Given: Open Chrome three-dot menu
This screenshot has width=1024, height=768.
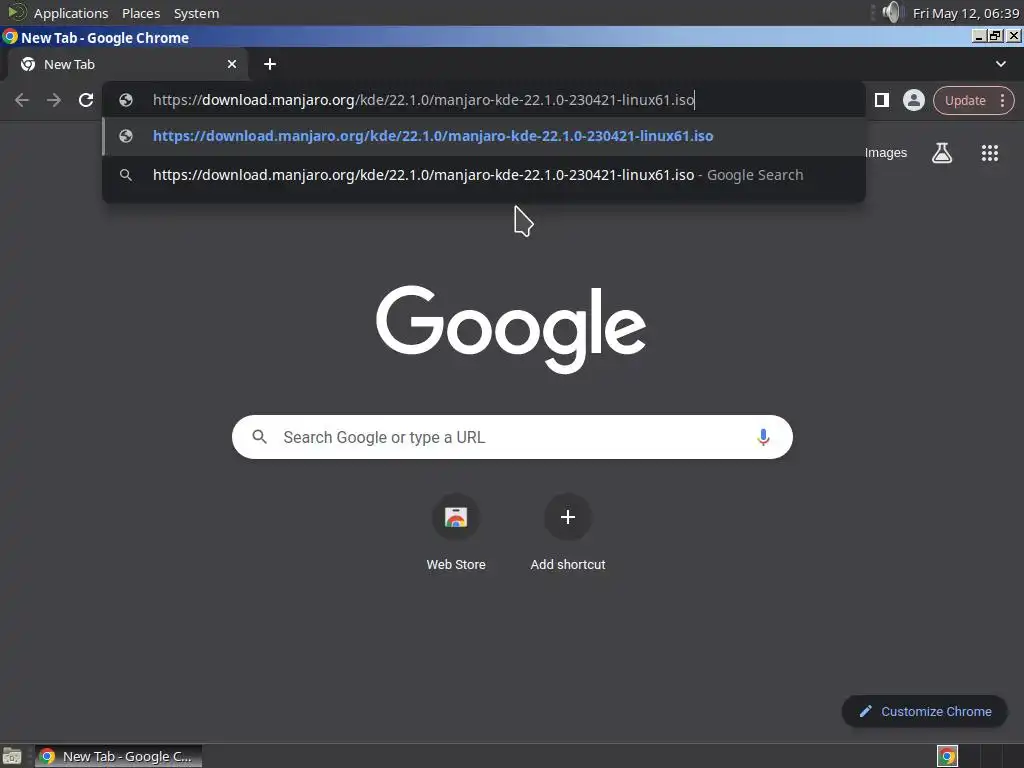Looking at the screenshot, I should [x=1002, y=101].
